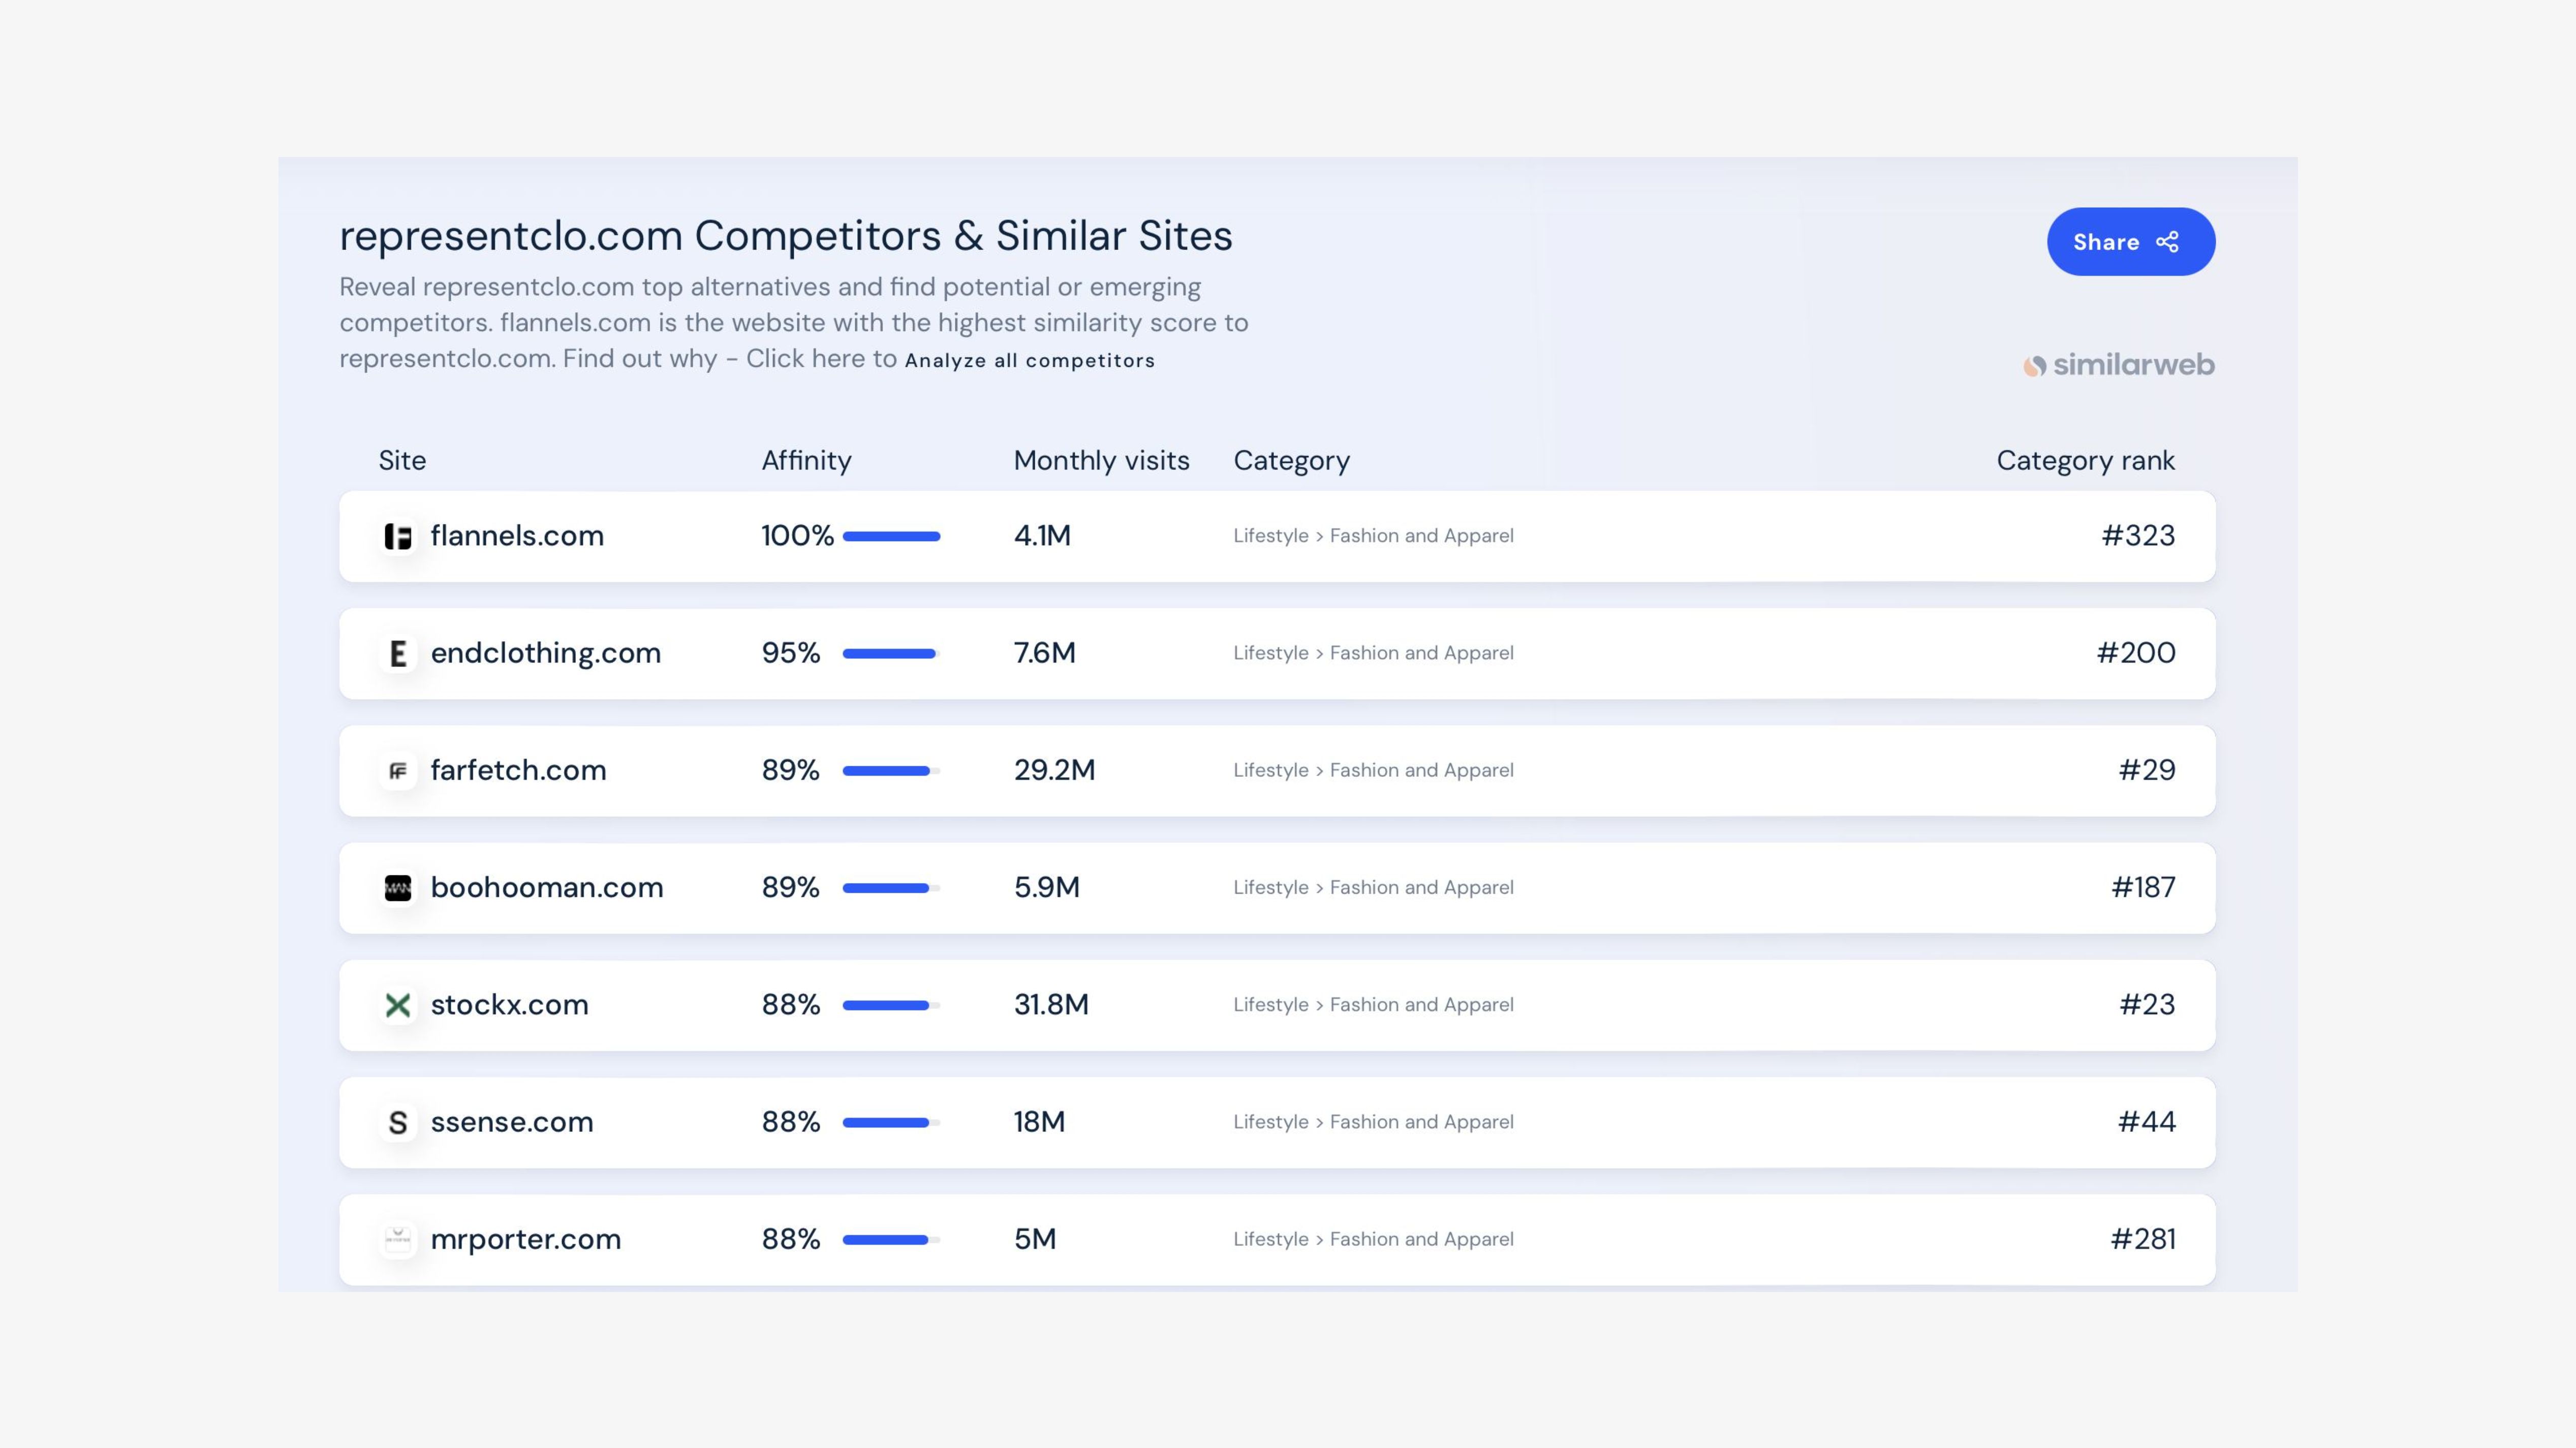Click the ssense.com S logo icon
The image size is (2576, 1448).
point(398,1123)
